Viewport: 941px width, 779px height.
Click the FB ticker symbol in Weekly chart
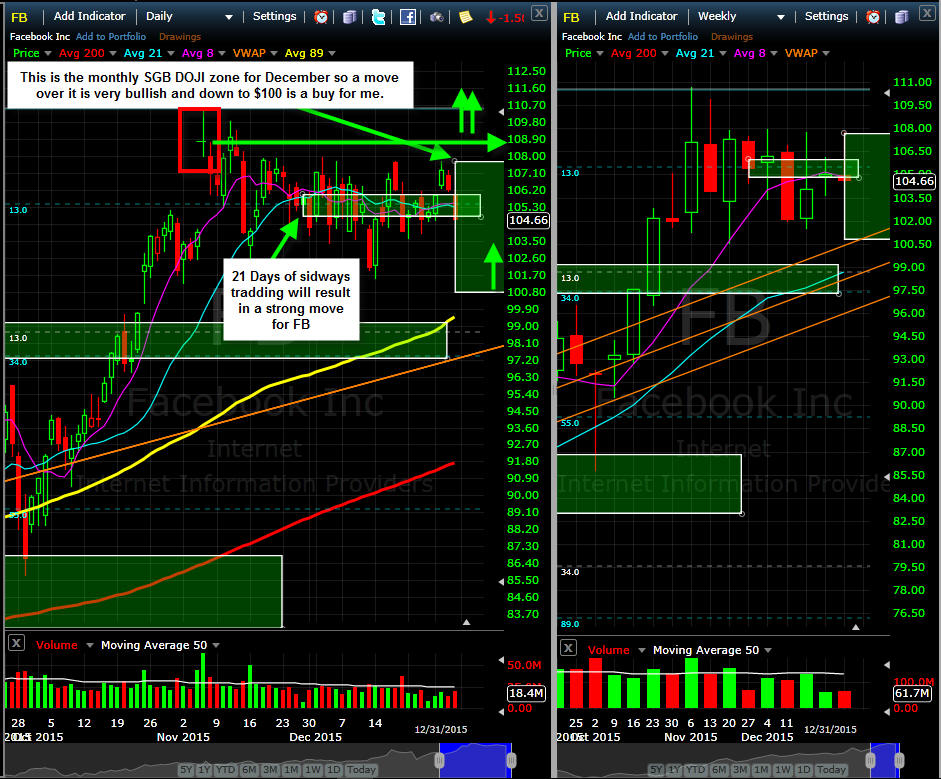pyautogui.click(x=571, y=17)
